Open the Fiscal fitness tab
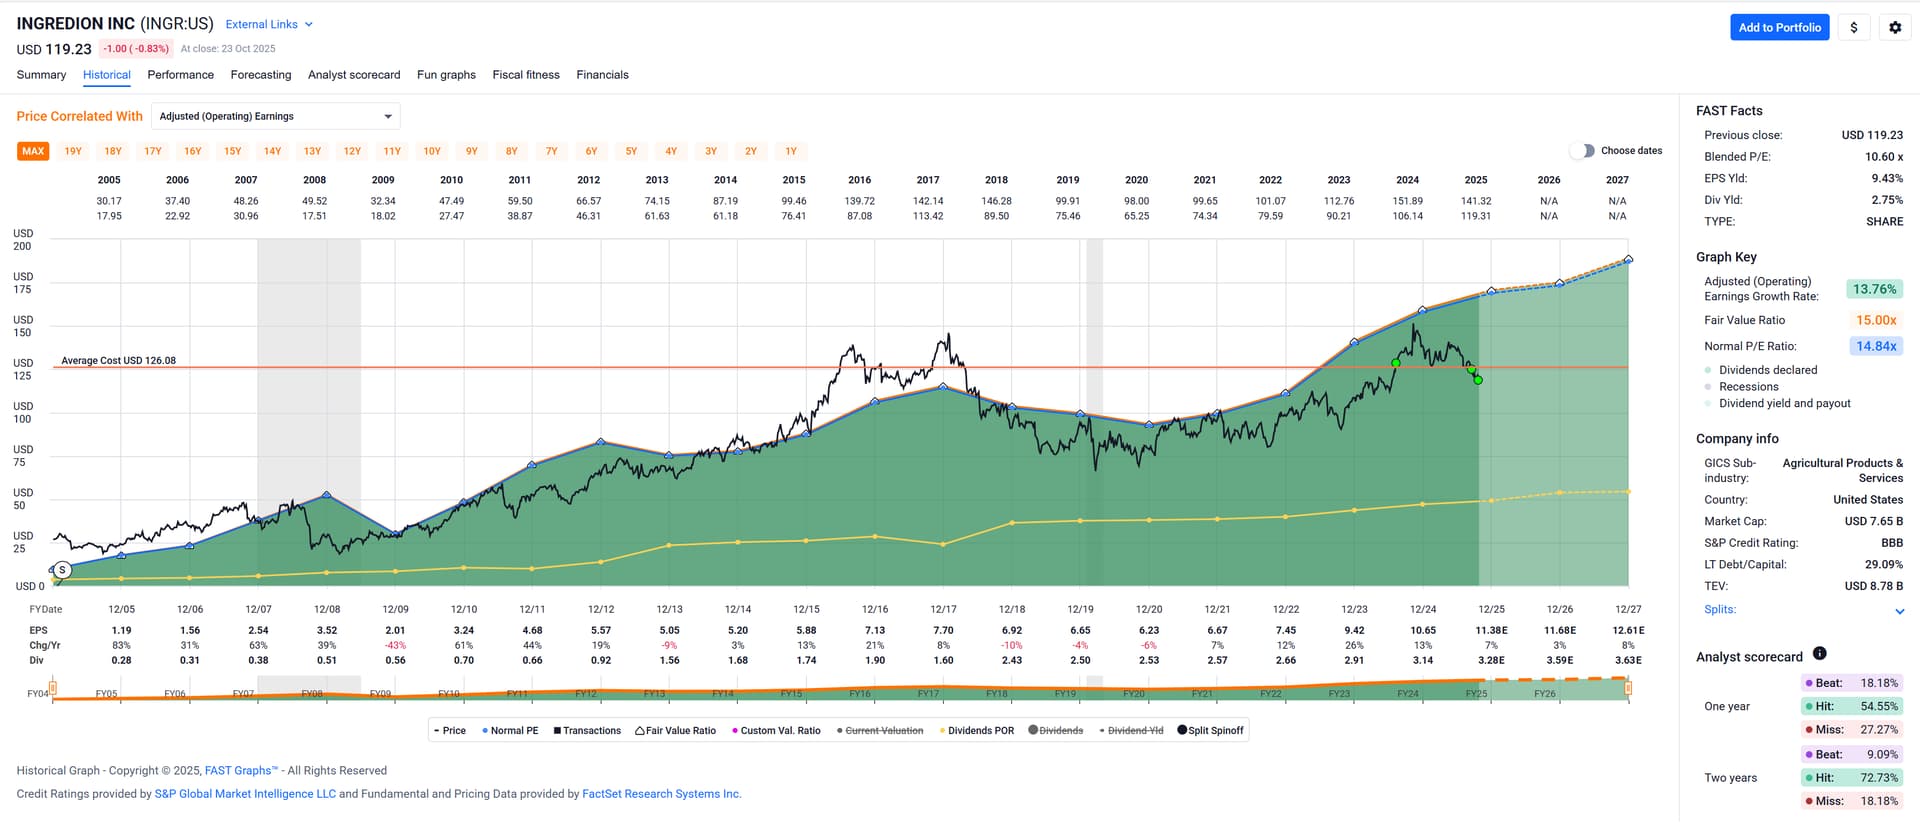 (x=526, y=75)
